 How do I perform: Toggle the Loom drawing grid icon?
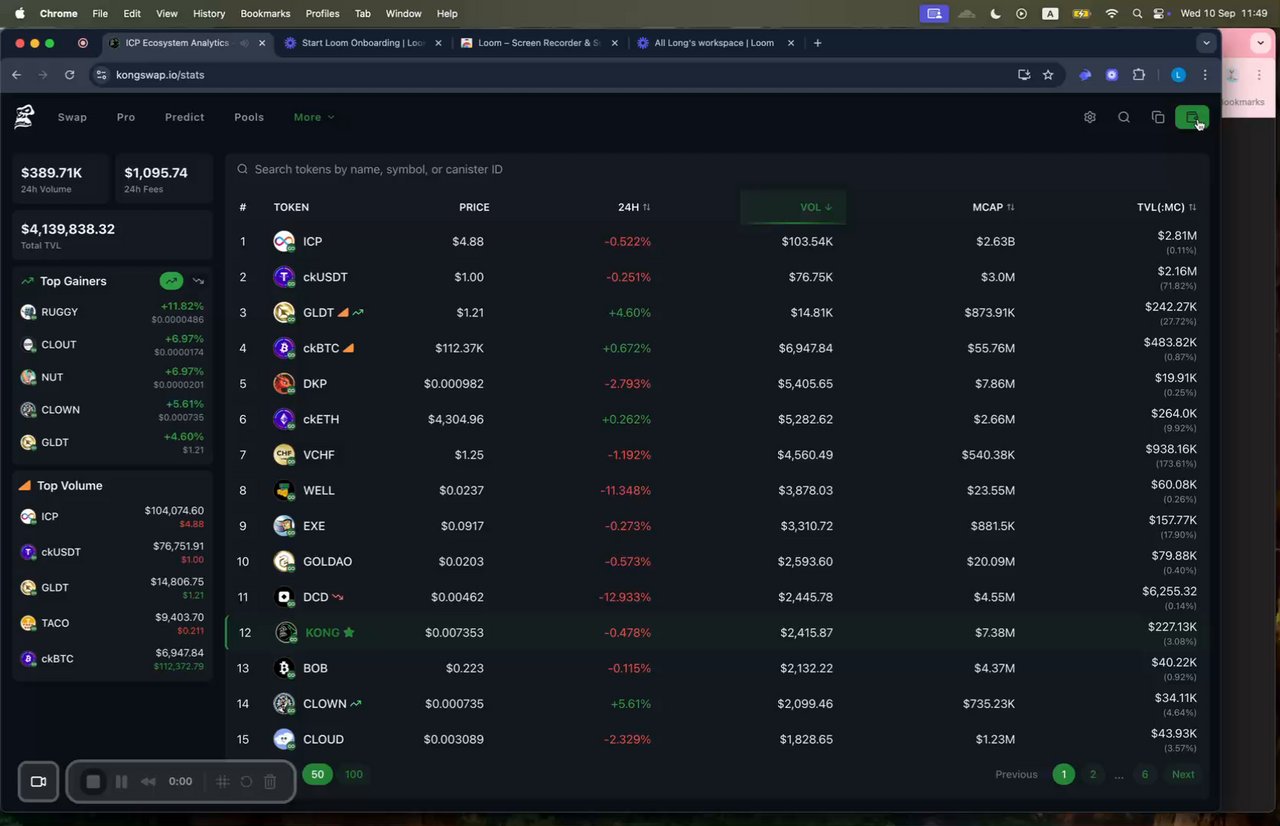coord(223,782)
